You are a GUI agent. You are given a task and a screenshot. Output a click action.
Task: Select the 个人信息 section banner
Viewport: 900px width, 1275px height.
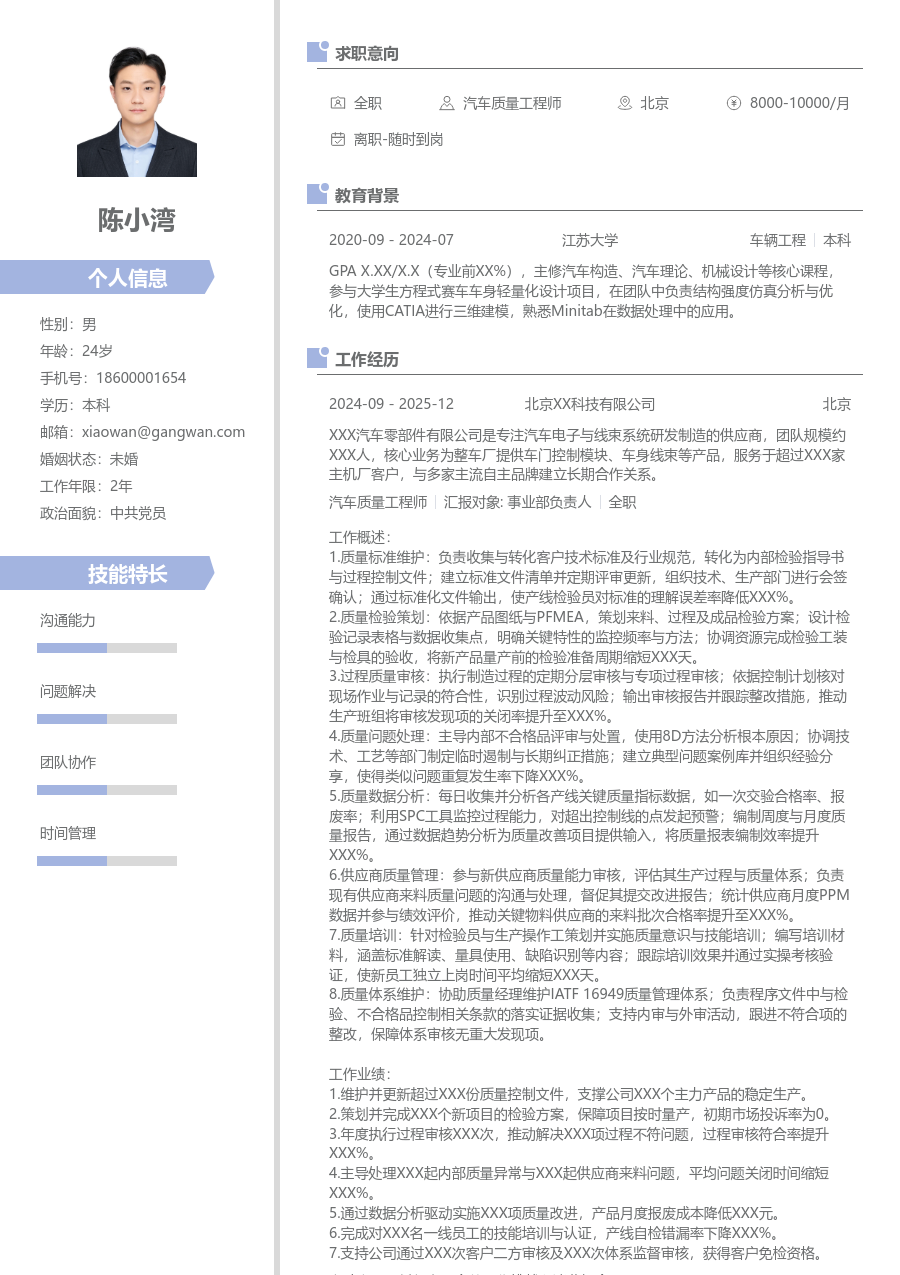pyautogui.click(x=107, y=278)
